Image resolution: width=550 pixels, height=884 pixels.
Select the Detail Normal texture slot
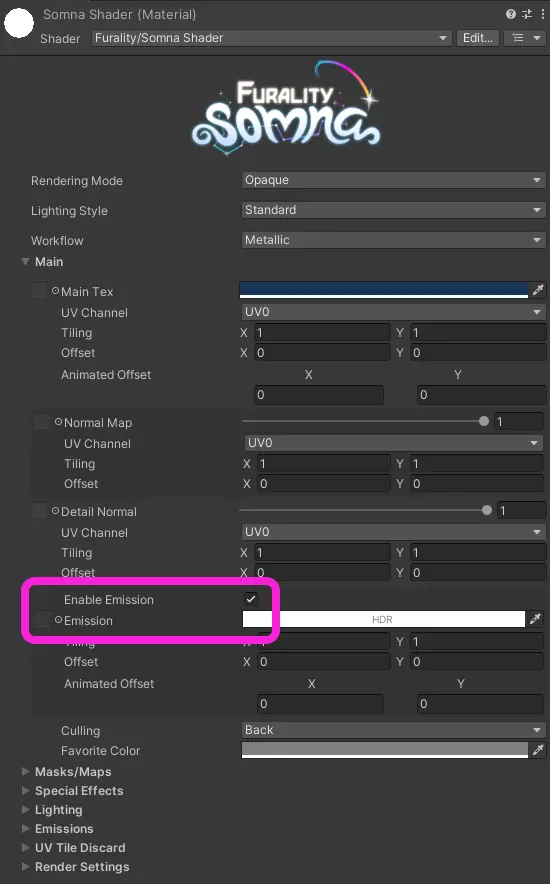(x=38, y=511)
